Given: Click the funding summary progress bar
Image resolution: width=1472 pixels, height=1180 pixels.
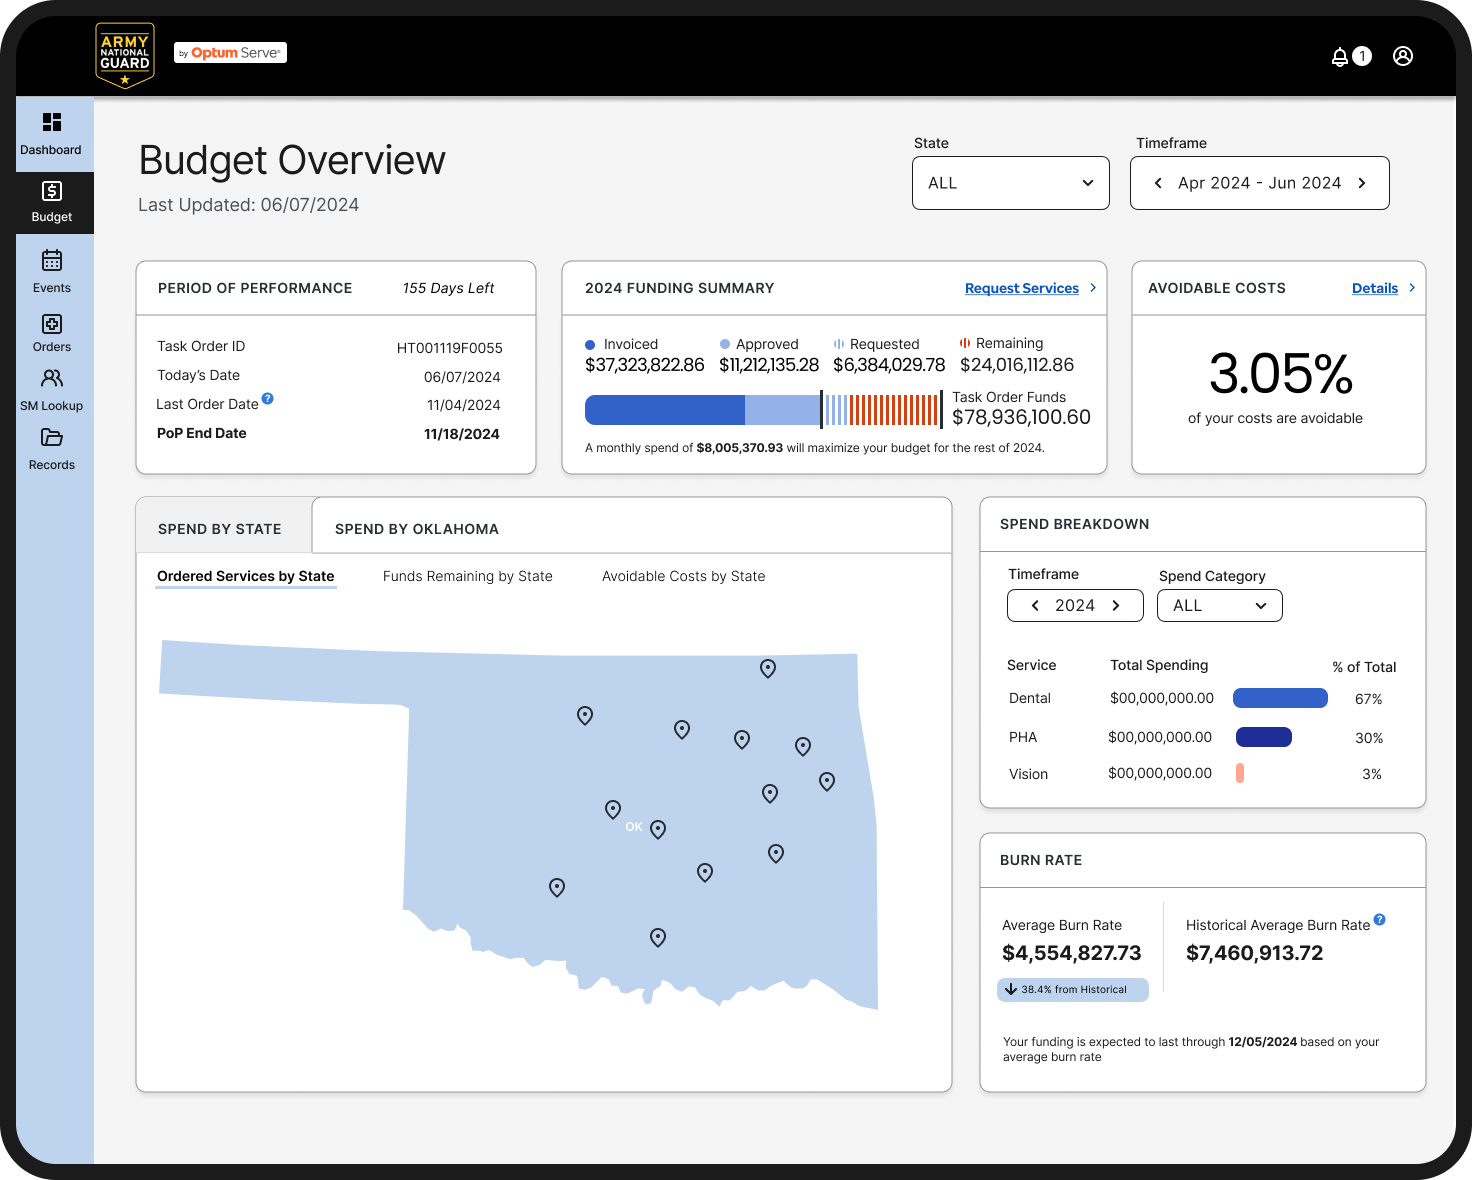Looking at the screenshot, I should [764, 410].
